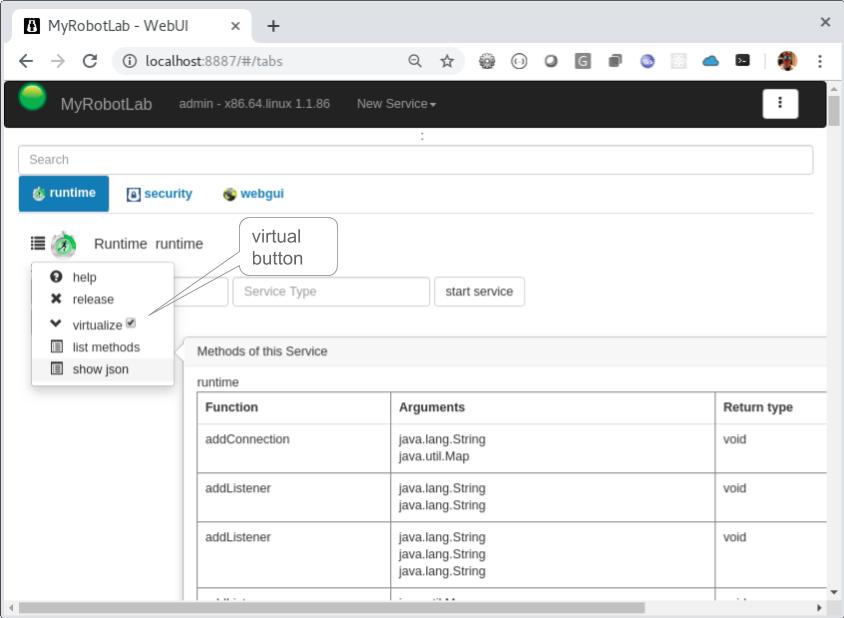Click the scroll right arrow at bottom
This screenshot has height=618, width=844.
pyautogui.click(x=819, y=608)
